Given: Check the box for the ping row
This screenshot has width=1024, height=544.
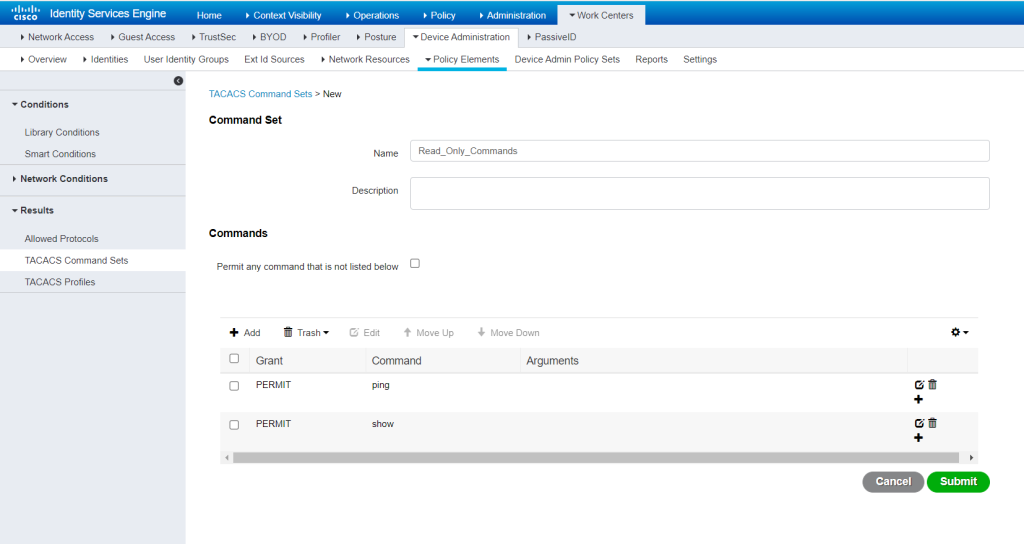Looking at the screenshot, I should 234,386.
